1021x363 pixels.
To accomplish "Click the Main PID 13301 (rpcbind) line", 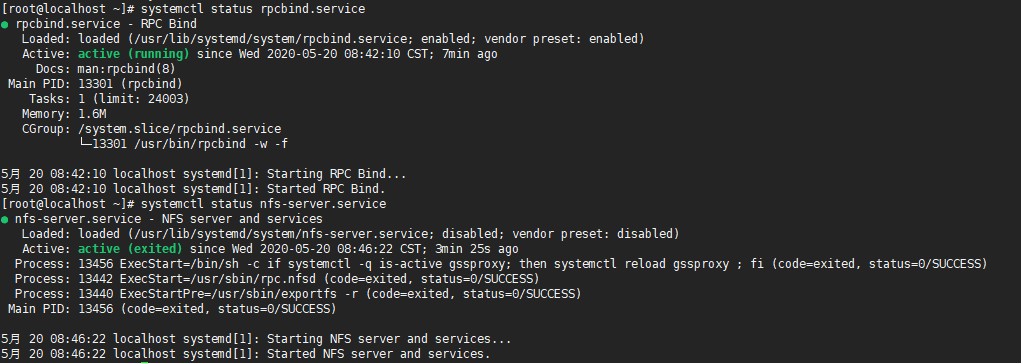I will 95,84.
